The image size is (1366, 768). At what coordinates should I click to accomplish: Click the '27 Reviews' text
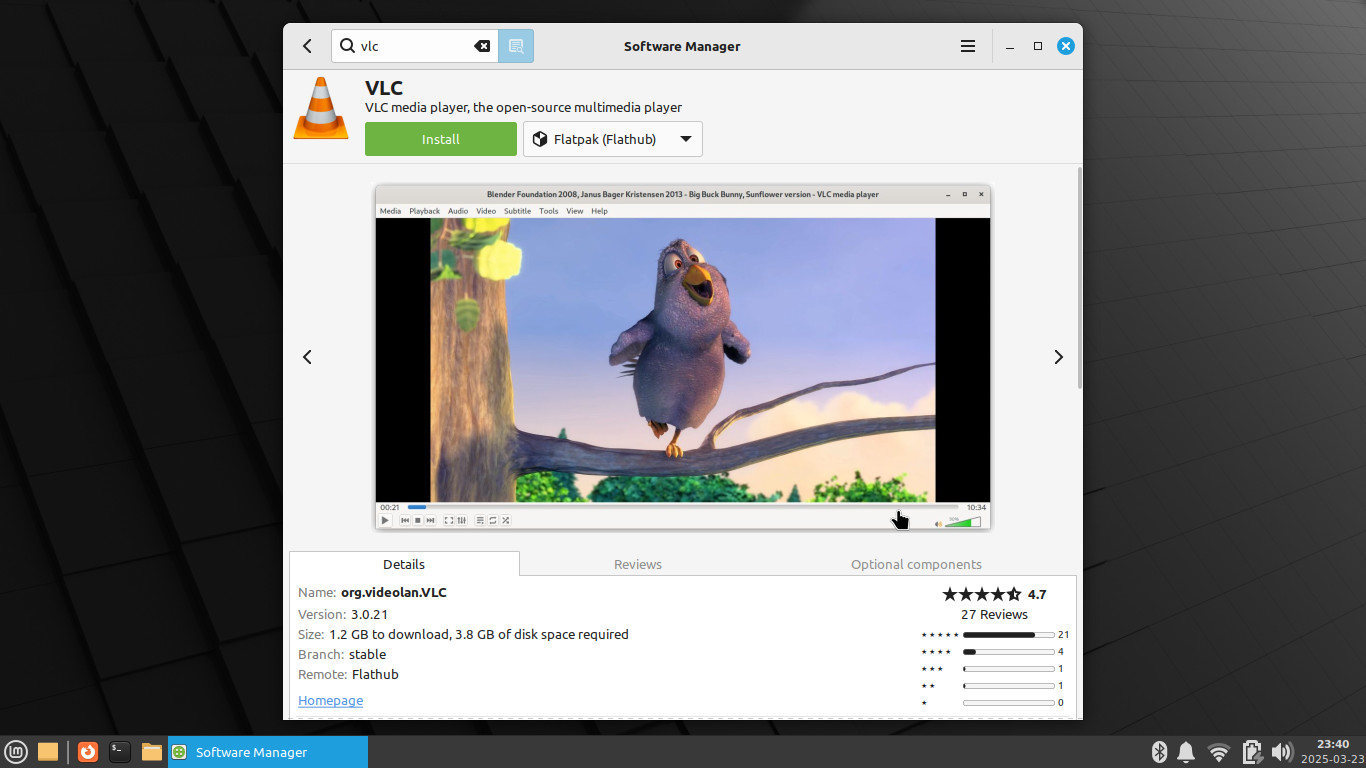(994, 614)
